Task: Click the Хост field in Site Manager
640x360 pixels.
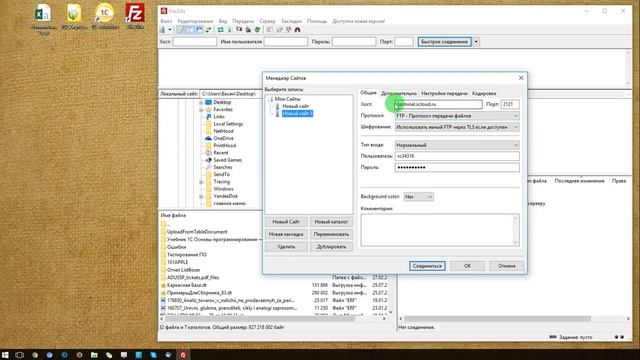Action: click(x=438, y=104)
